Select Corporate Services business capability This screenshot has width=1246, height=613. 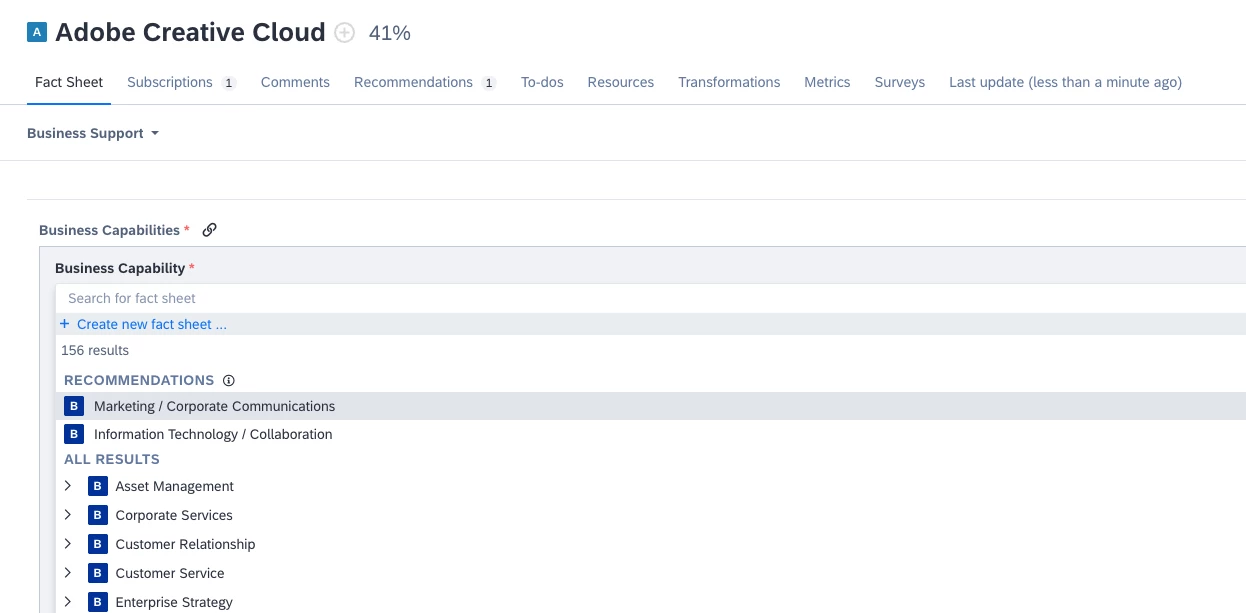point(174,515)
